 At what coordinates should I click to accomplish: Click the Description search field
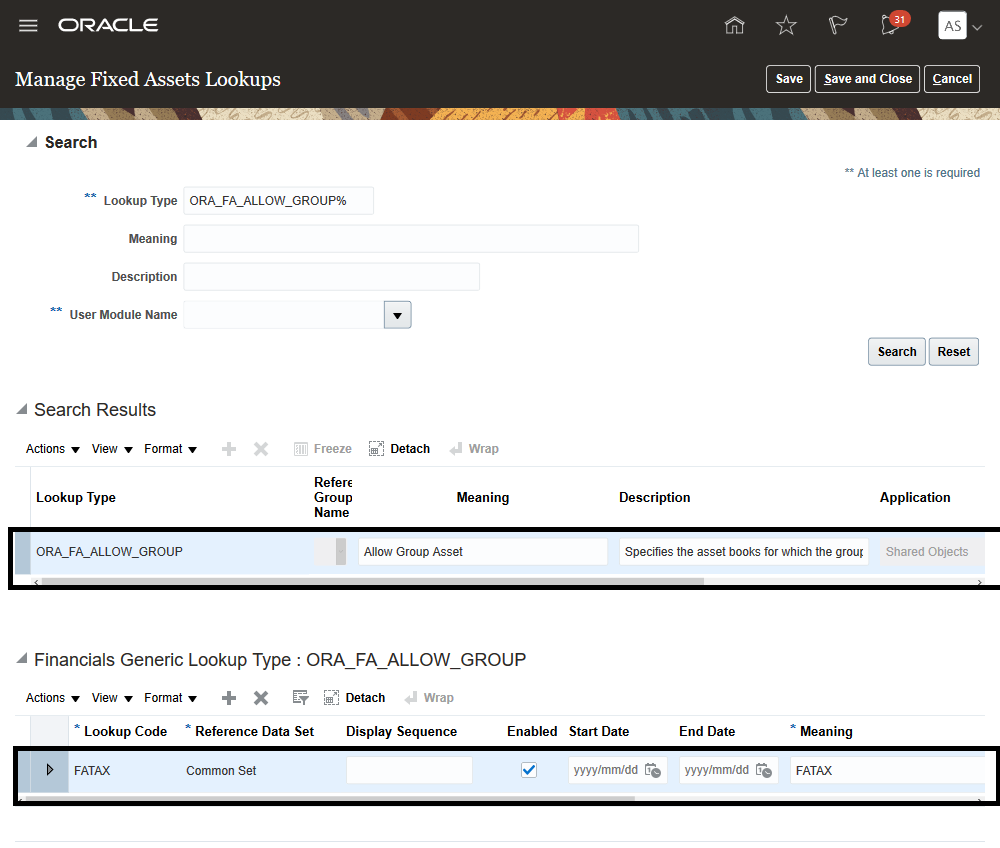pos(331,277)
